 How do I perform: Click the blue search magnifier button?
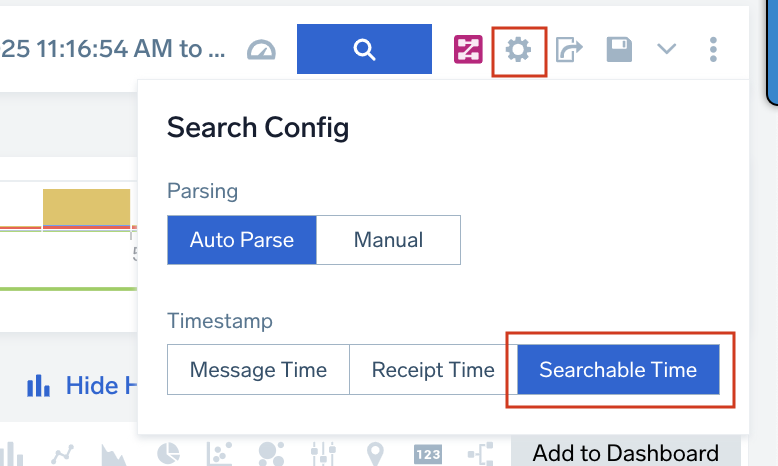coord(364,48)
